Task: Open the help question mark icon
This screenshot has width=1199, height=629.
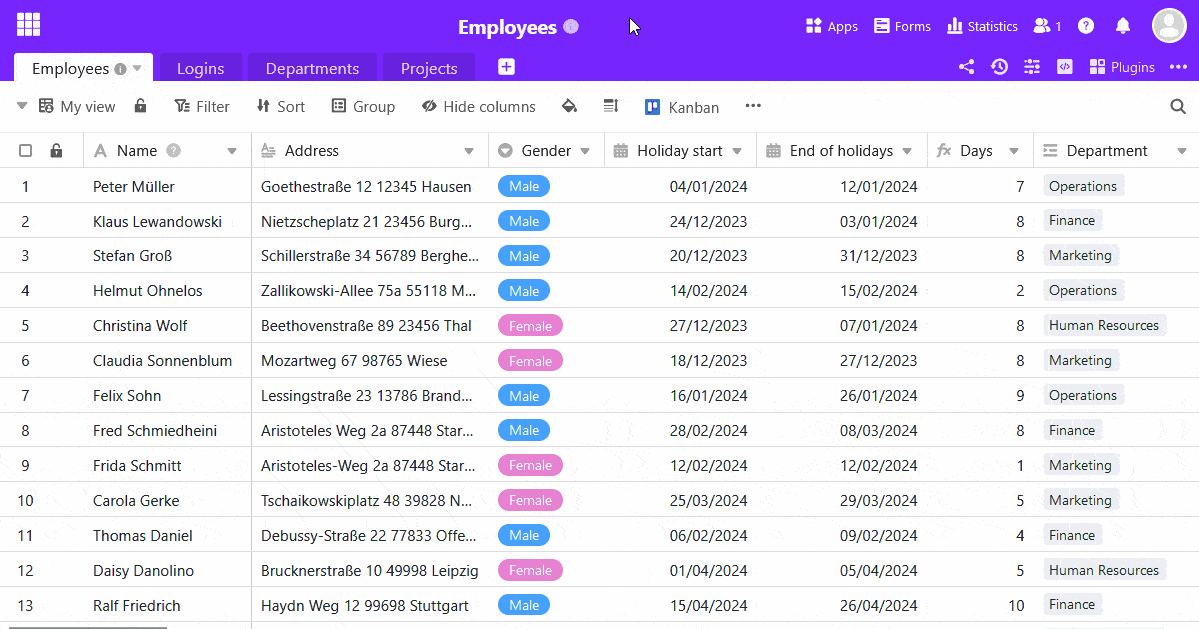Action: point(1086,26)
